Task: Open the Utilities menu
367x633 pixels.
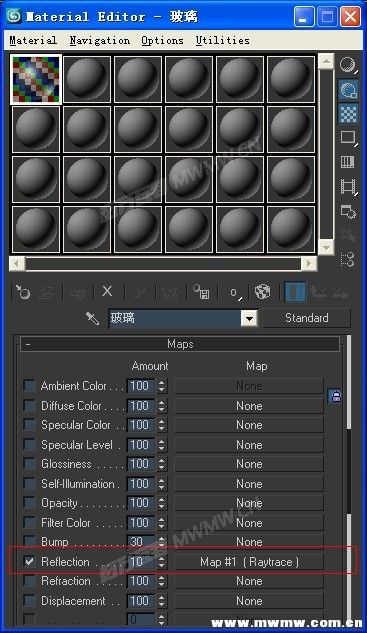Action: click(222, 40)
